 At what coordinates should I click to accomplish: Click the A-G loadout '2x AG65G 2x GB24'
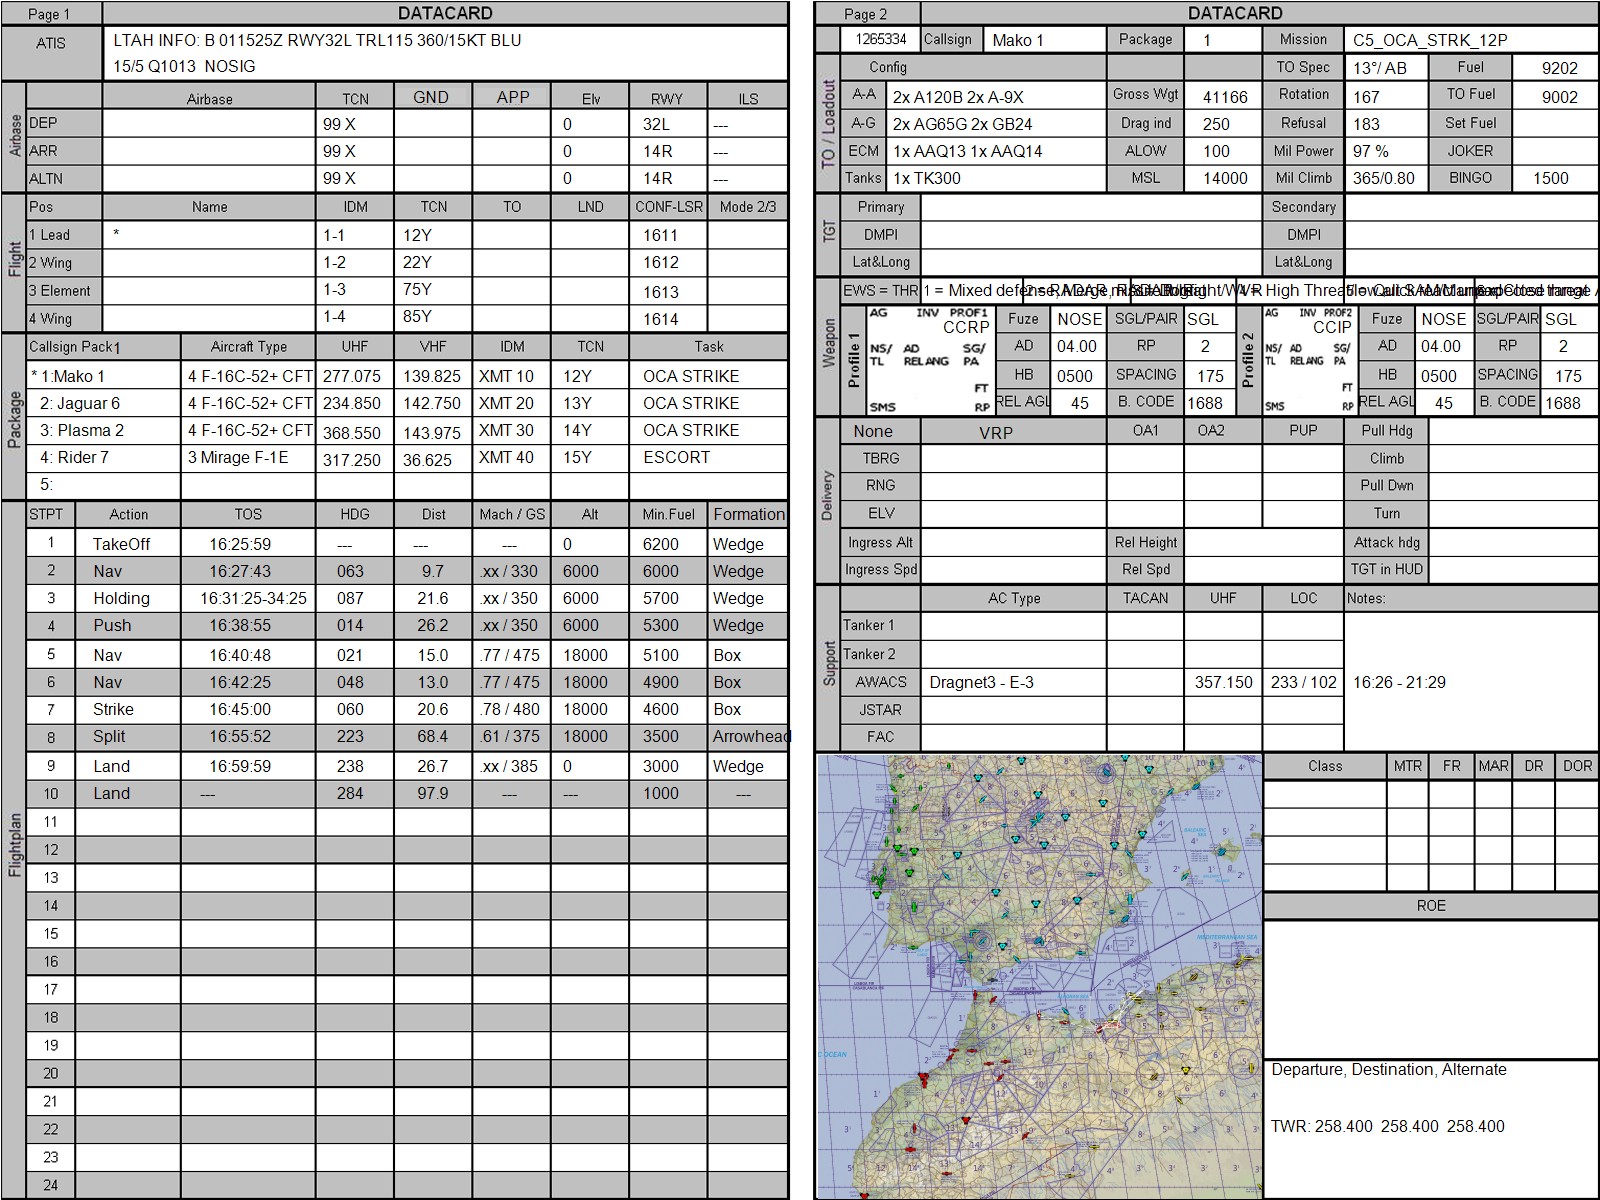point(962,125)
